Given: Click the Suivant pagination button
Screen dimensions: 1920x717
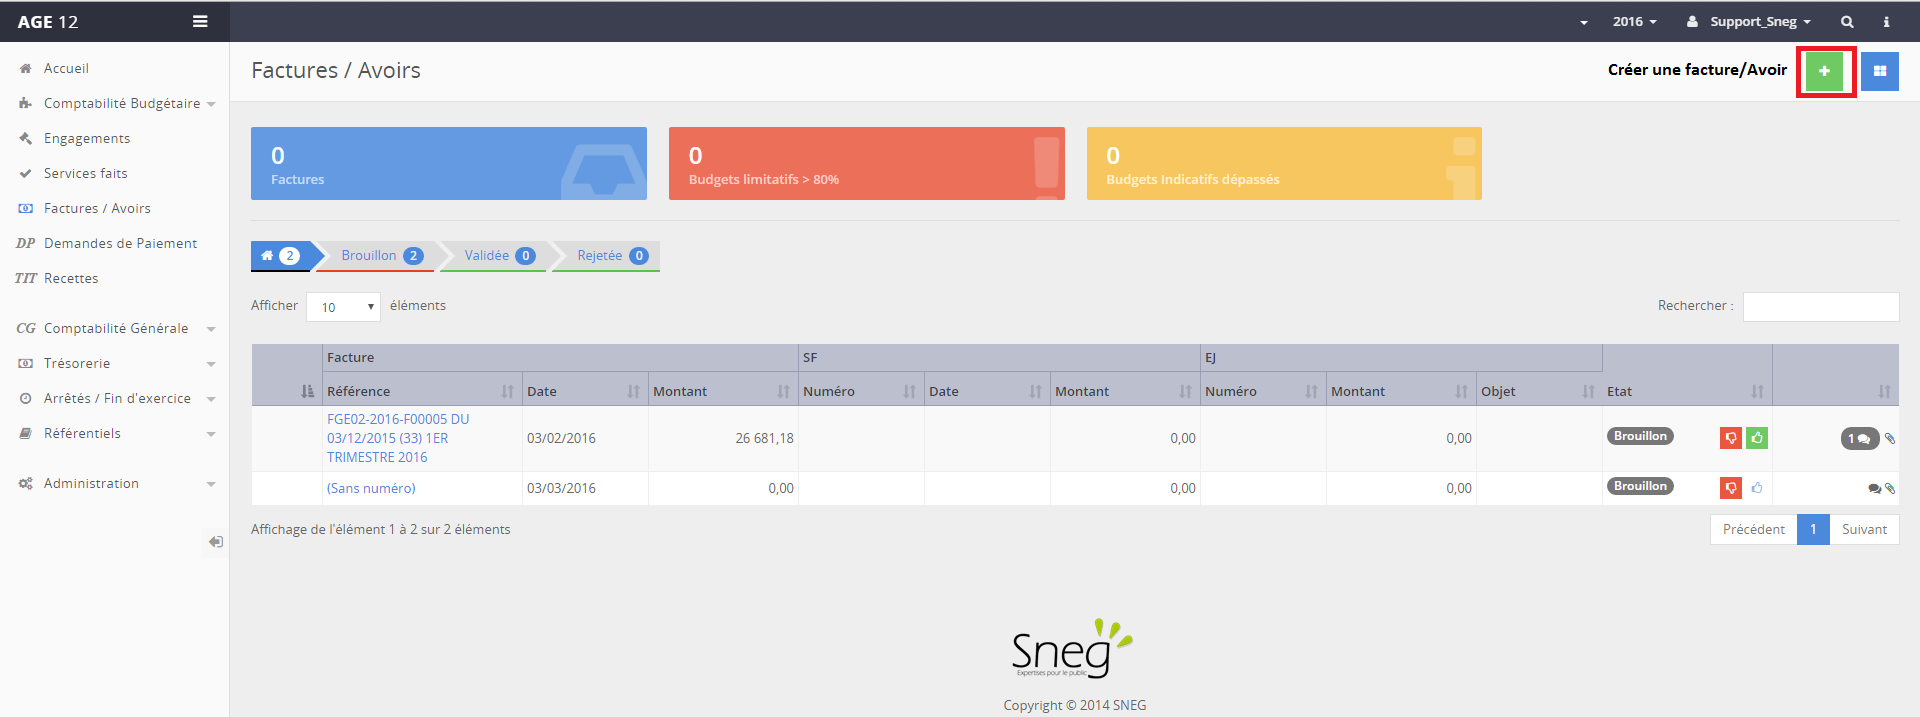Looking at the screenshot, I should [1864, 530].
